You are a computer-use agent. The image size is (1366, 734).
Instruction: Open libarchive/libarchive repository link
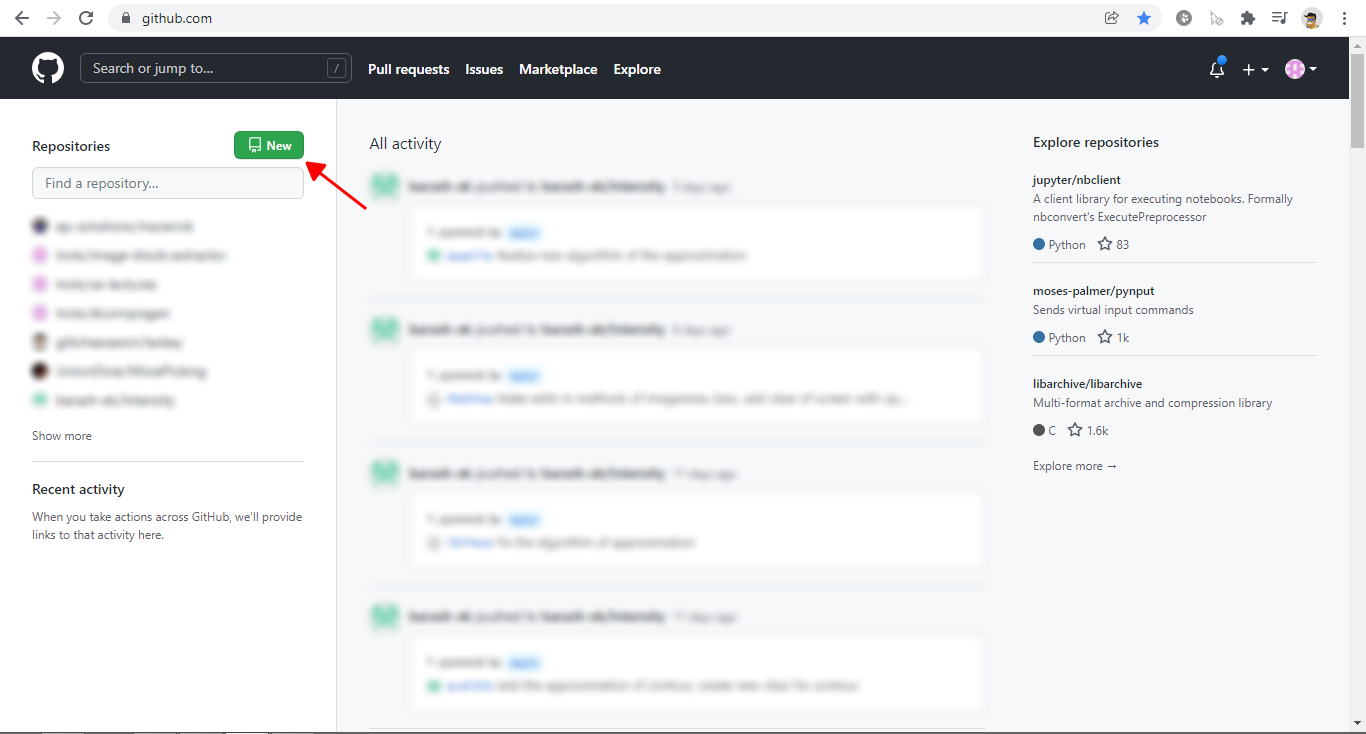click(x=1088, y=384)
